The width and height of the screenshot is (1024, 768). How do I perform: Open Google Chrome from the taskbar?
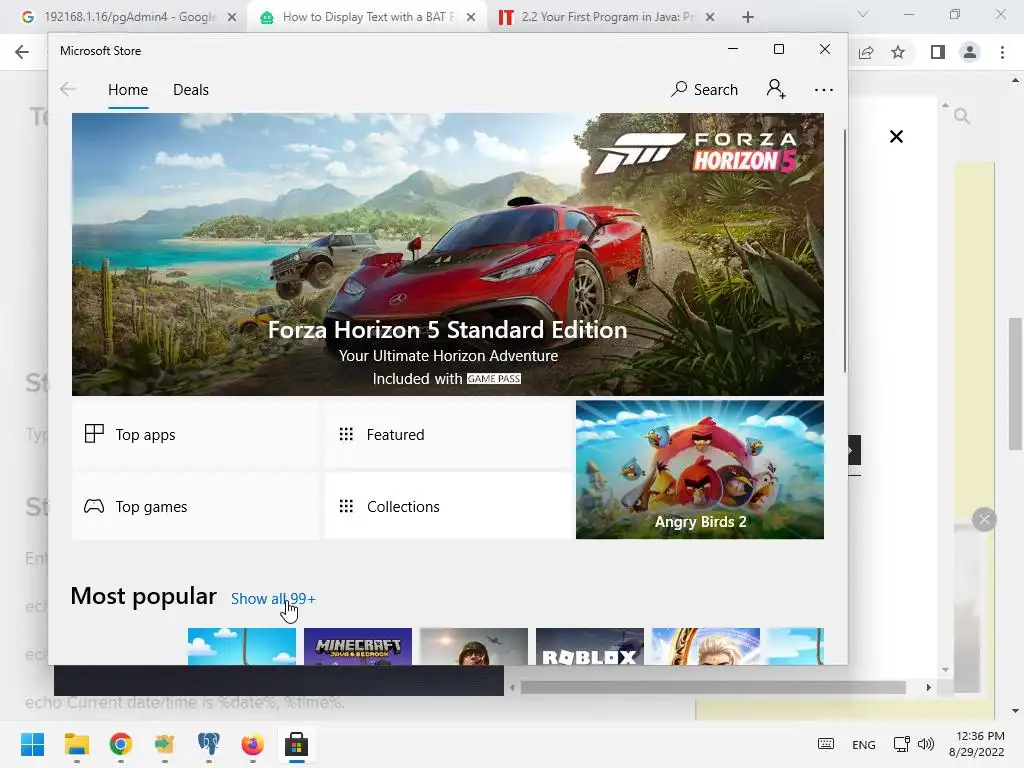121,744
